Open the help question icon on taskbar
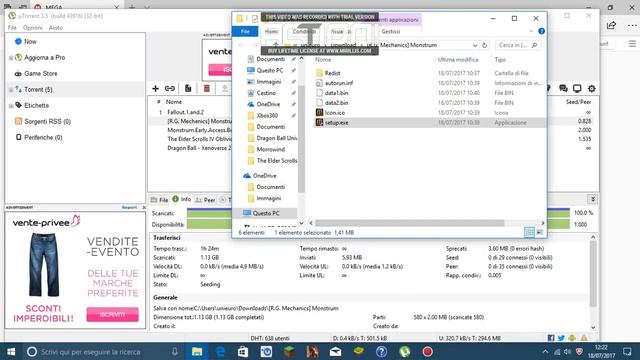 (x=382, y=351)
